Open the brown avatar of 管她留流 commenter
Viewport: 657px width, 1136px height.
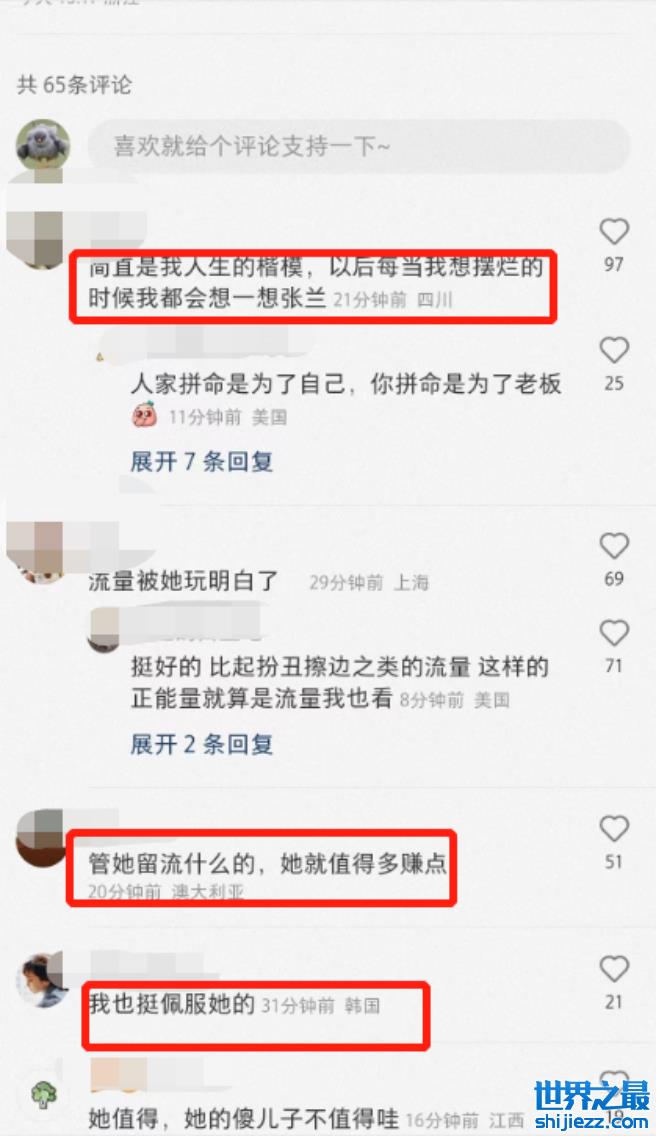(x=41, y=838)
